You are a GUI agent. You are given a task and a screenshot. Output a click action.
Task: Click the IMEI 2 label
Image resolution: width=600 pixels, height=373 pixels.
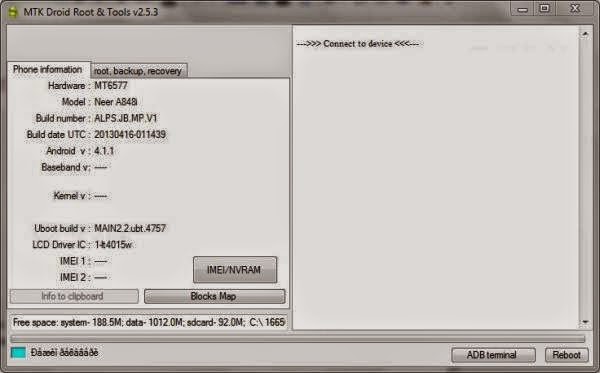(x=75, y=277)
